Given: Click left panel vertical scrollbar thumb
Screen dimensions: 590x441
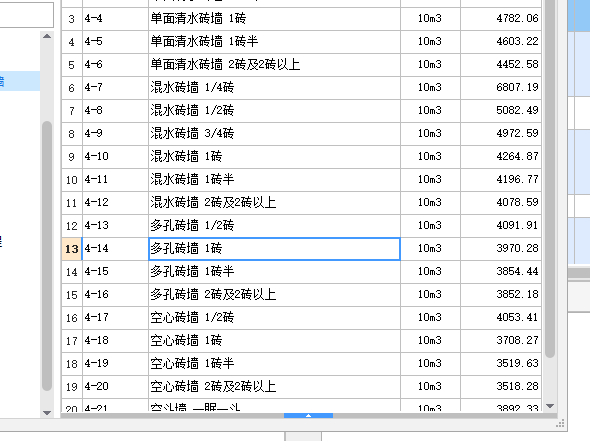Looking at the screenshot, I should coord(47,256).
